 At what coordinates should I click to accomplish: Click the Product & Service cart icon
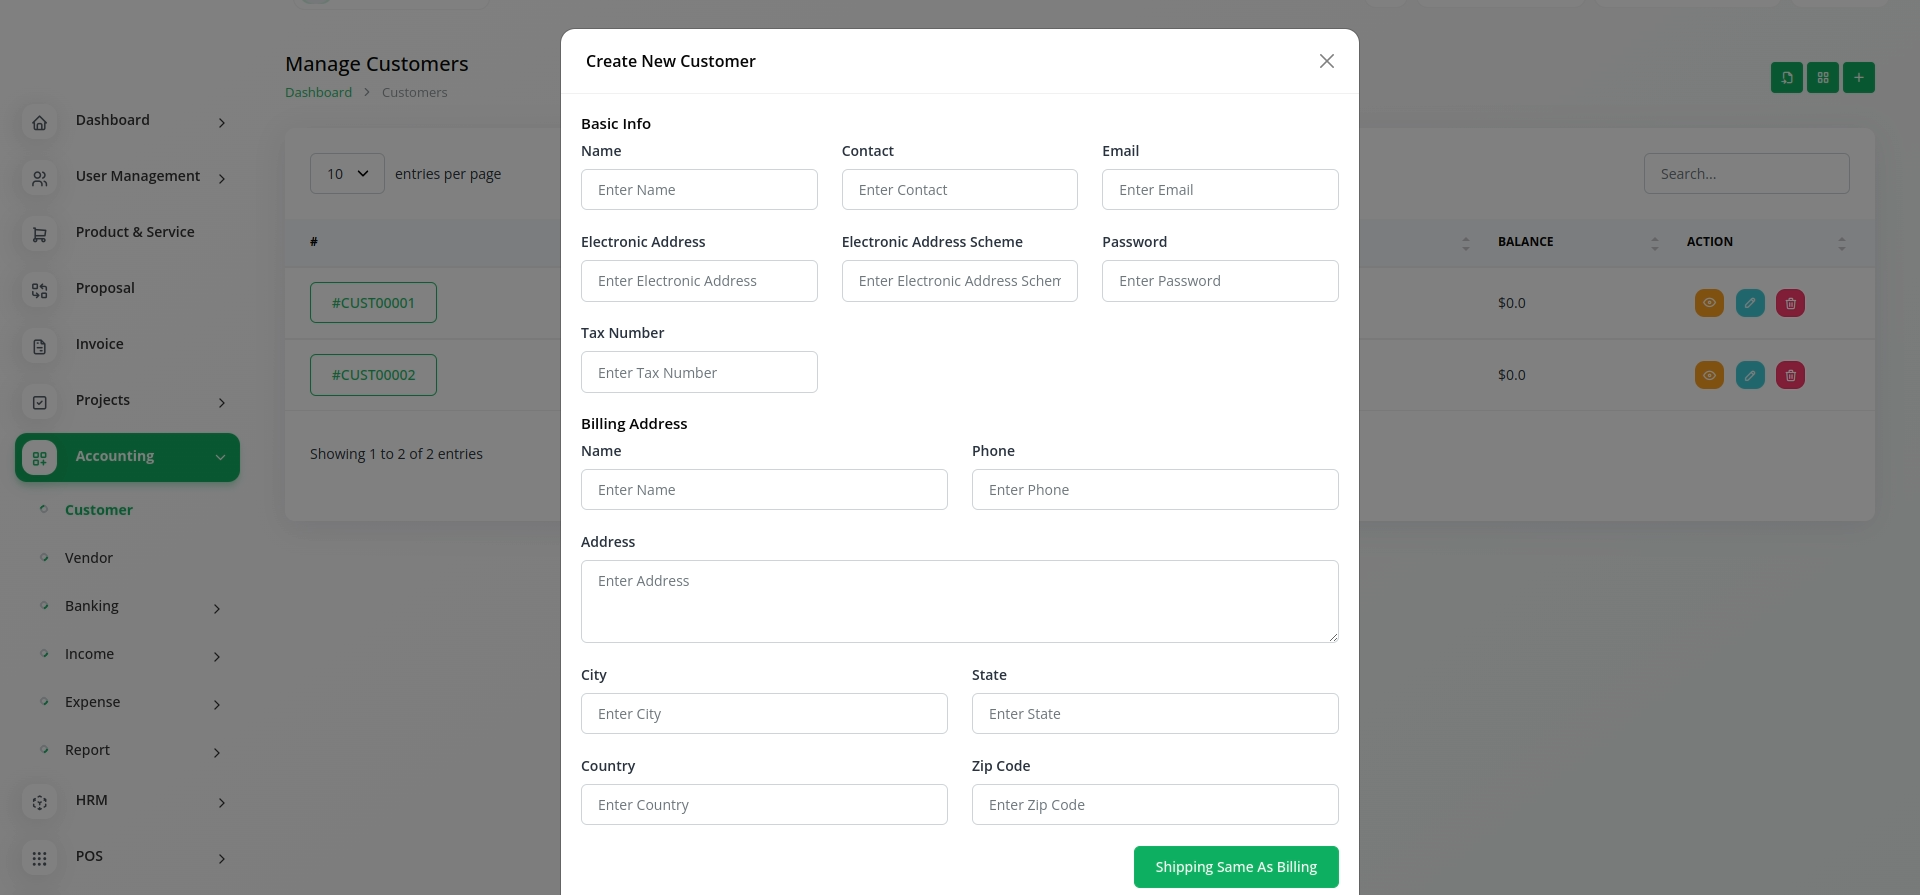(x=39, y=234)
